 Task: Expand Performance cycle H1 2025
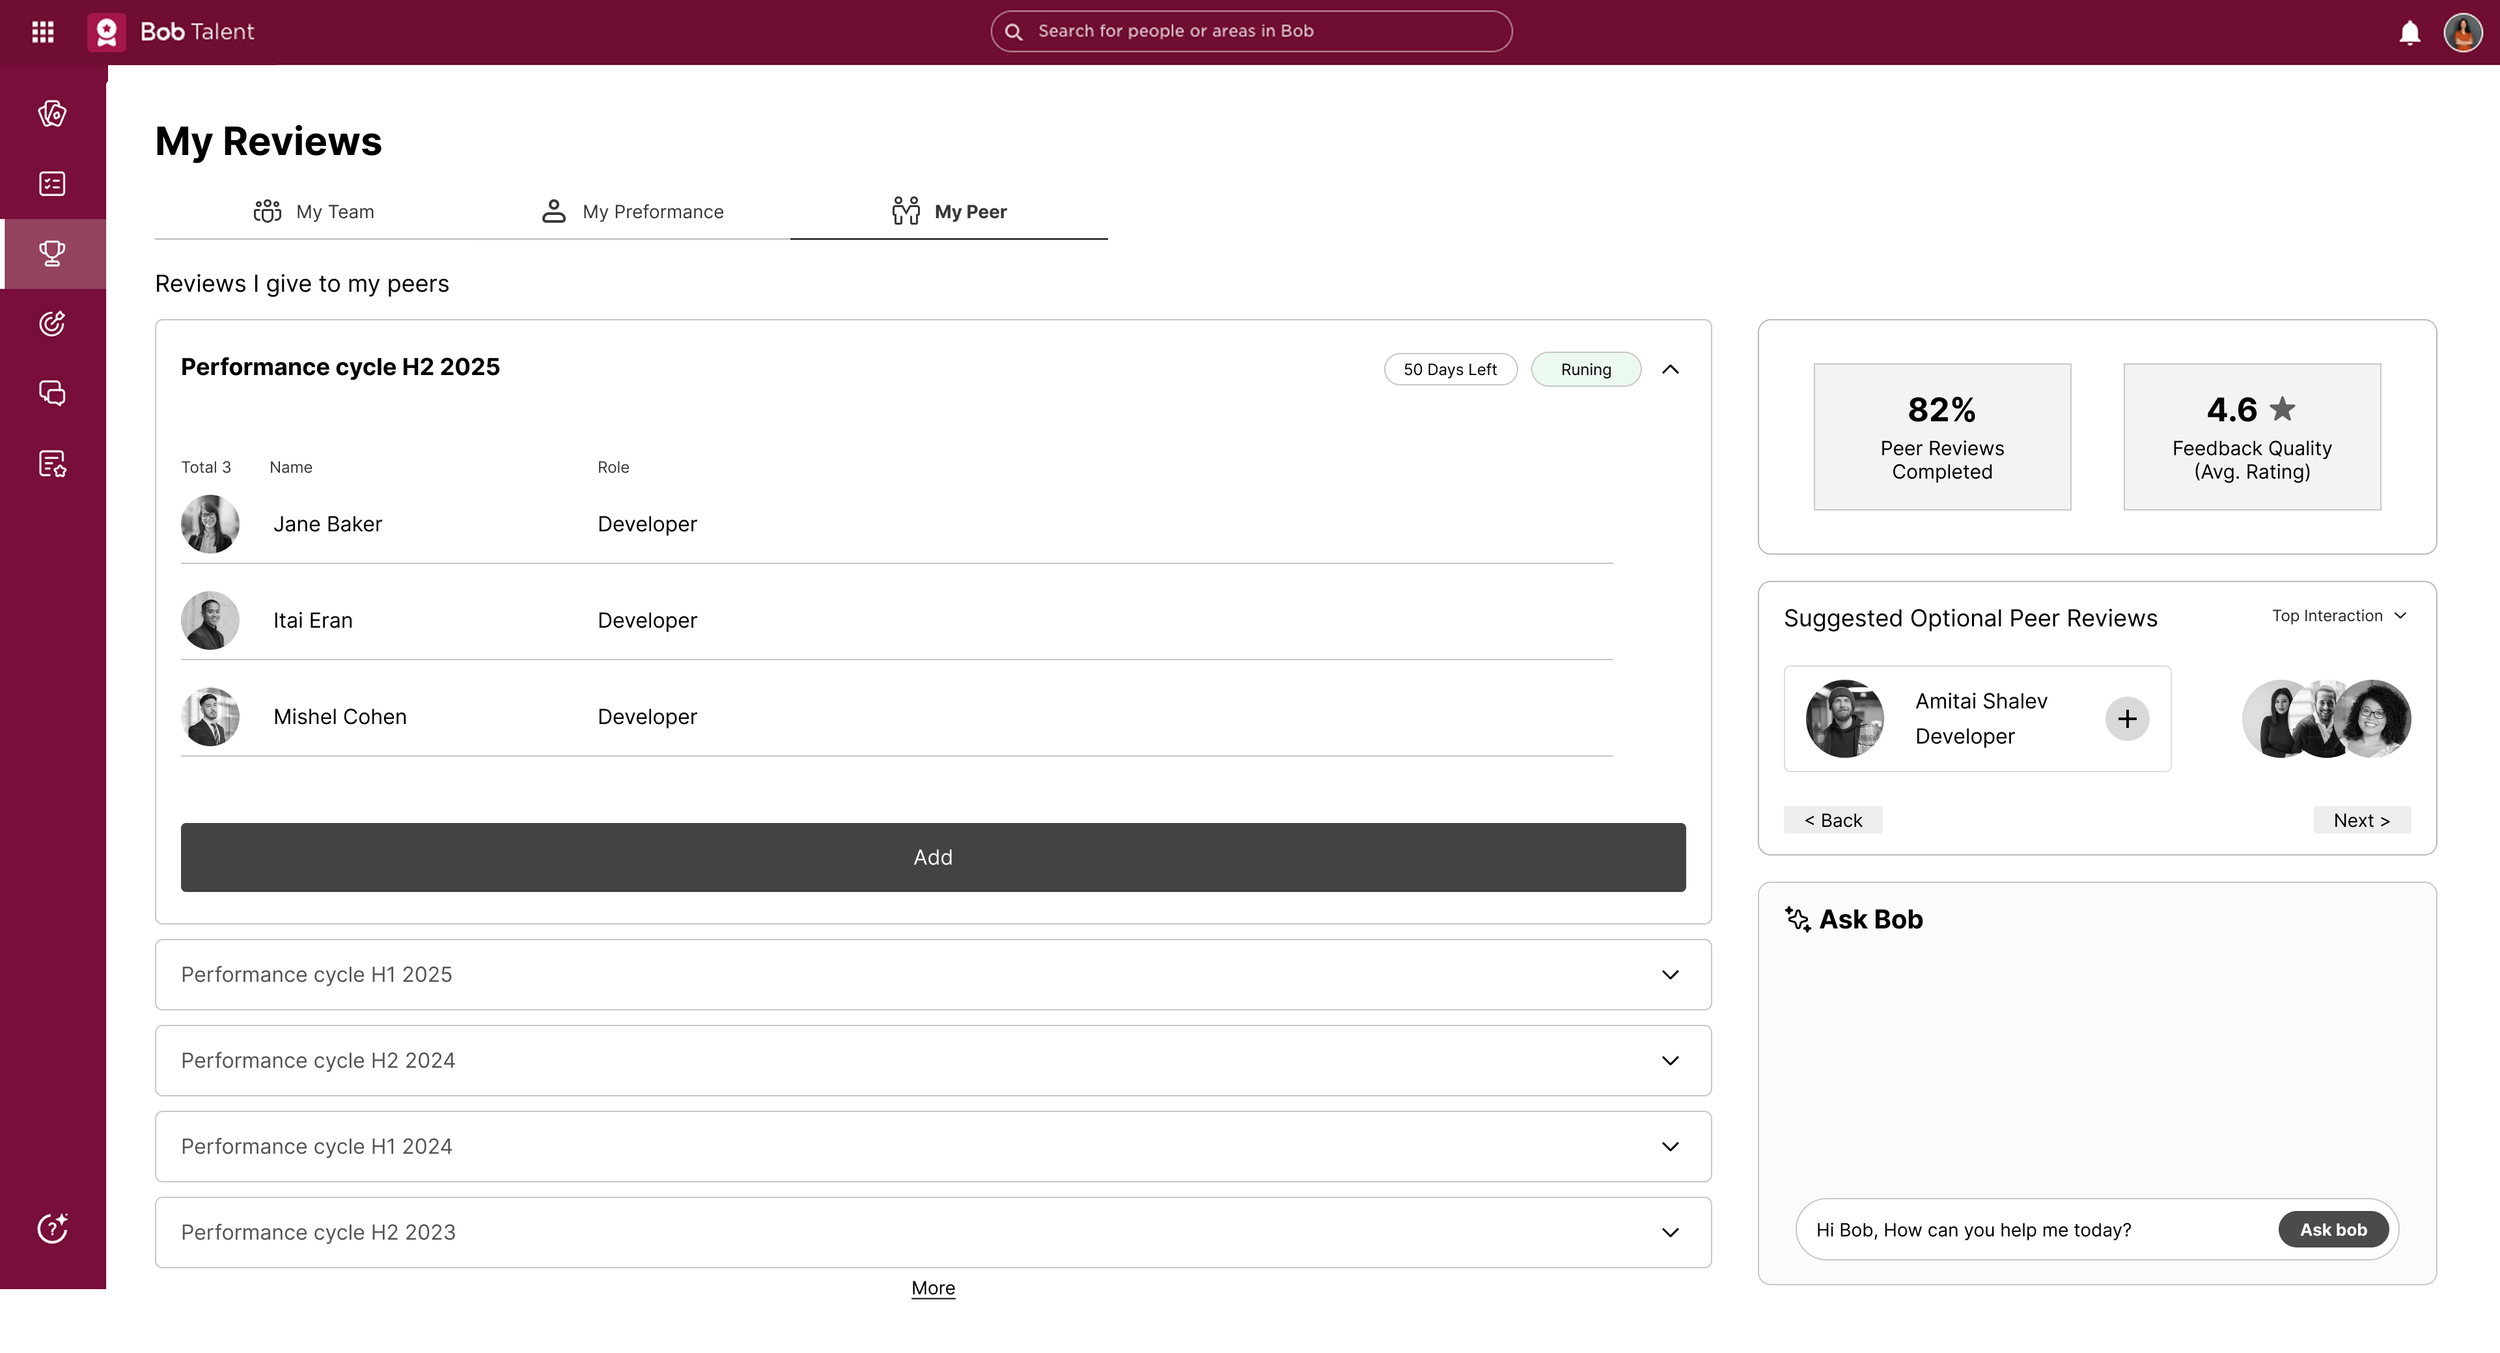(1670, 975)
